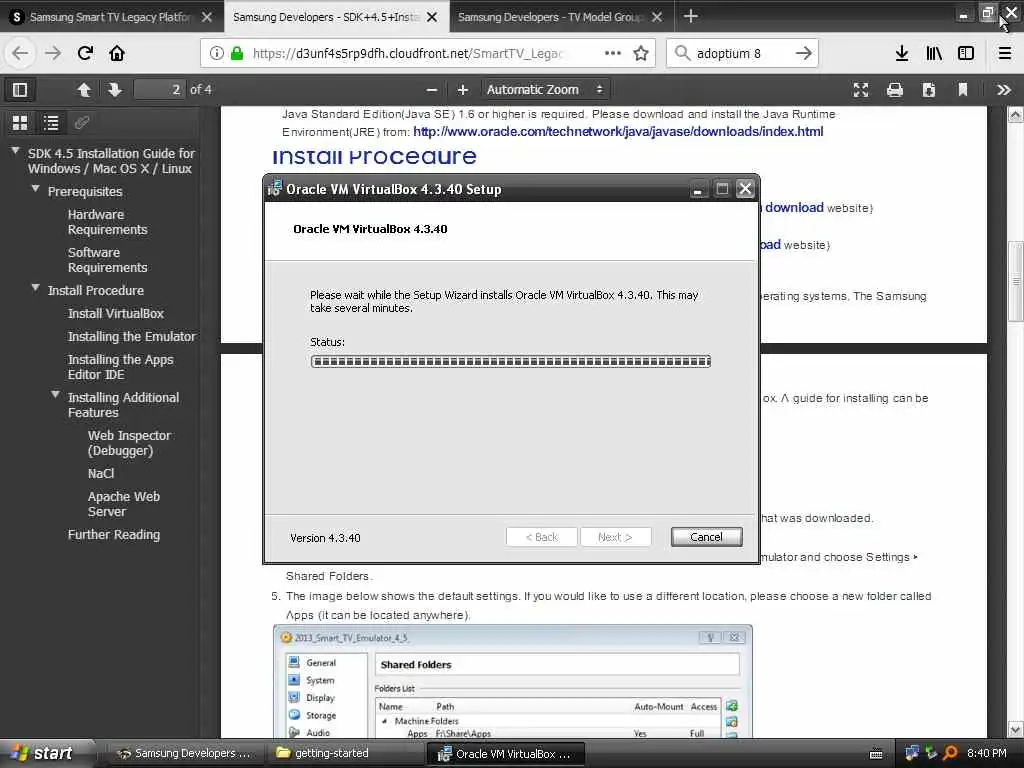The height and width of the screenshot is (768, 1024).
Task: Show attachments in PDF sidebar
Action: pyautogui.click(x=82, y=122)
